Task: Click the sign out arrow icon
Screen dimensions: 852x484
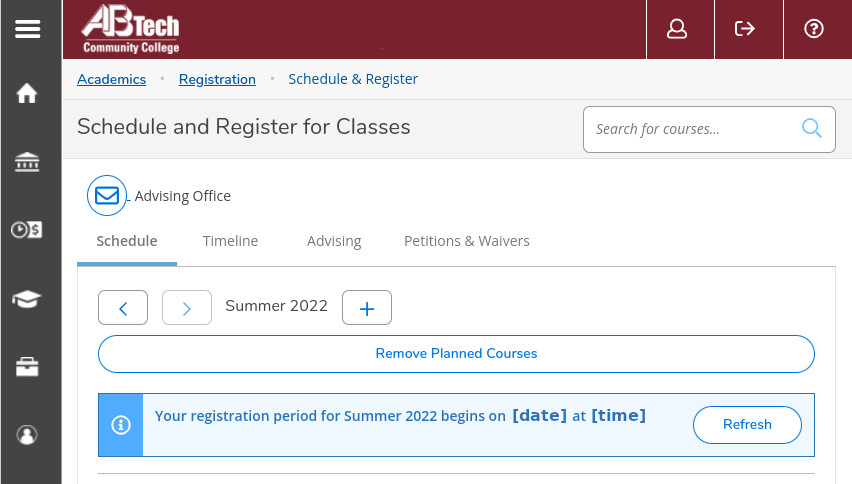Action: click(745, 29)
